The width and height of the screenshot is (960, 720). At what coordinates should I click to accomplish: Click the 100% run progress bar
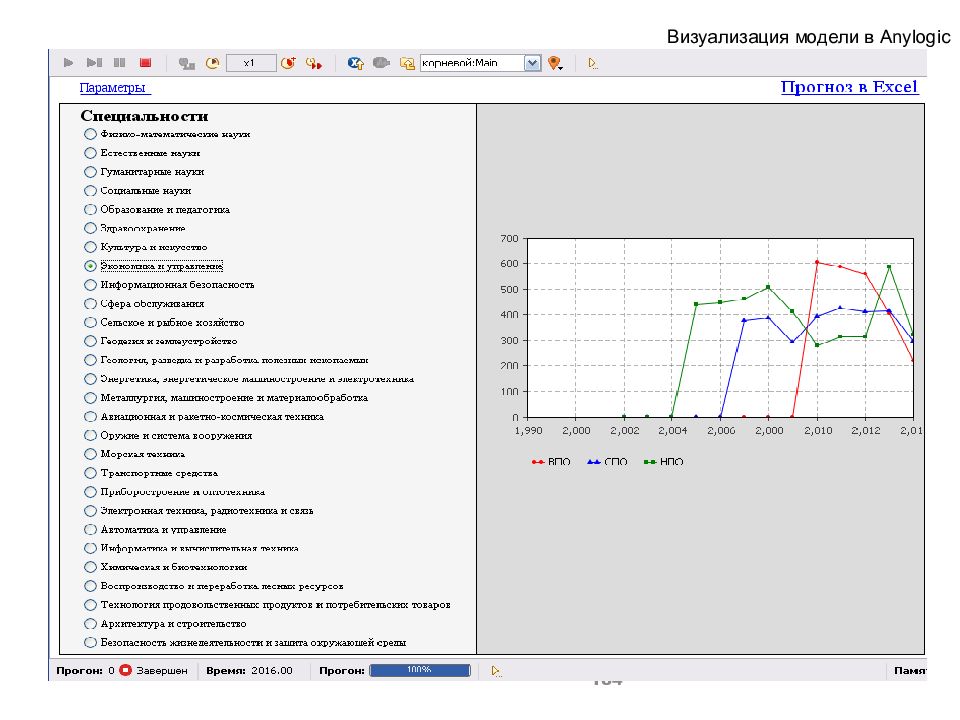click(419, 670)
